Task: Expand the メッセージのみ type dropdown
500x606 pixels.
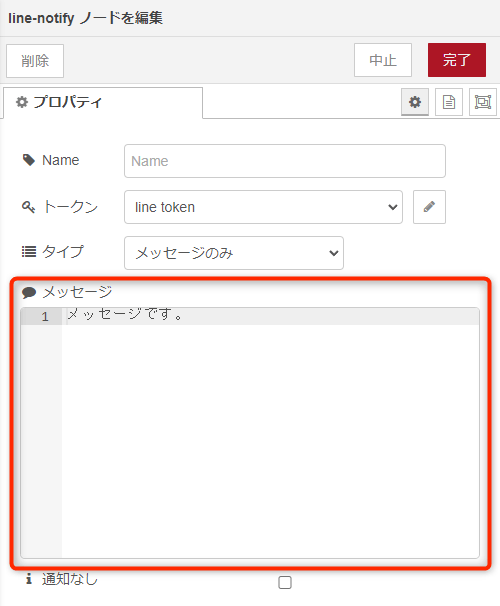Action: 234,253
